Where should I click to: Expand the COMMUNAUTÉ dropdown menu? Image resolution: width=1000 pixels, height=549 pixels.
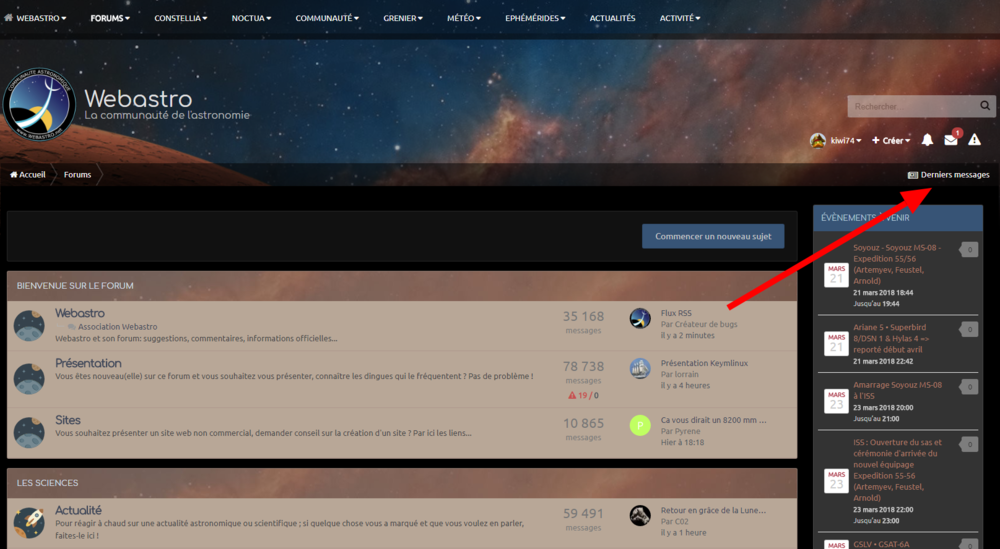point(327,18)
